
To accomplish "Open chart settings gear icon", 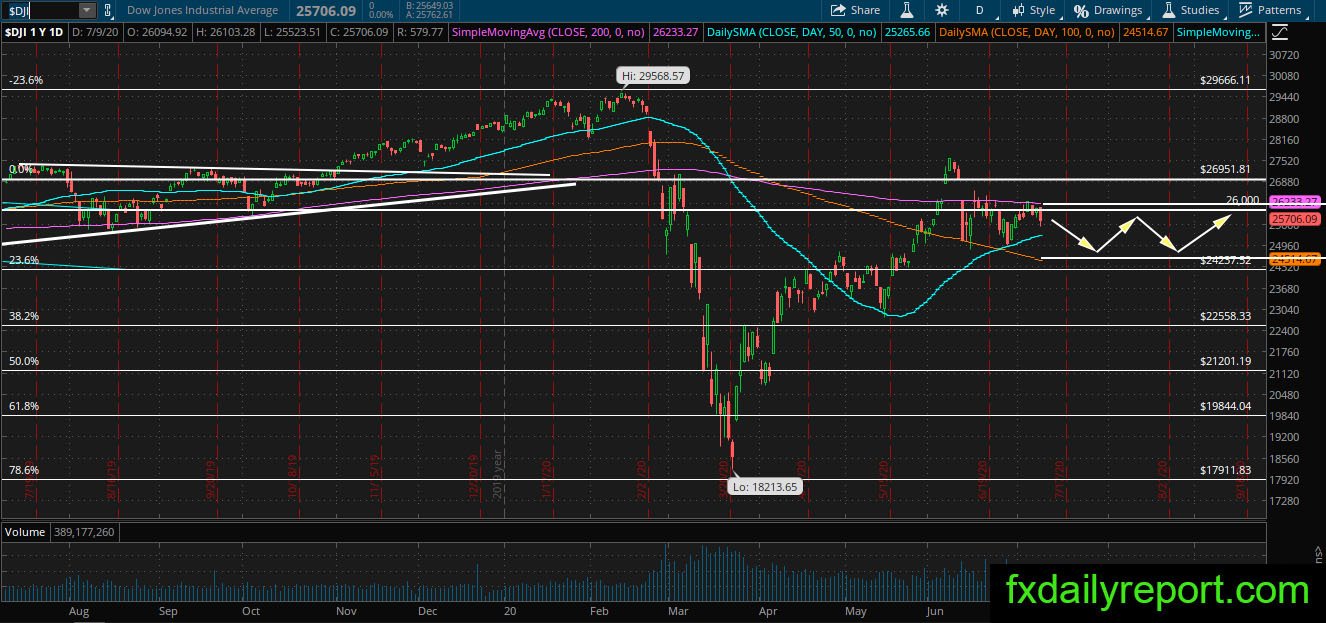I will tap(941, 10).
